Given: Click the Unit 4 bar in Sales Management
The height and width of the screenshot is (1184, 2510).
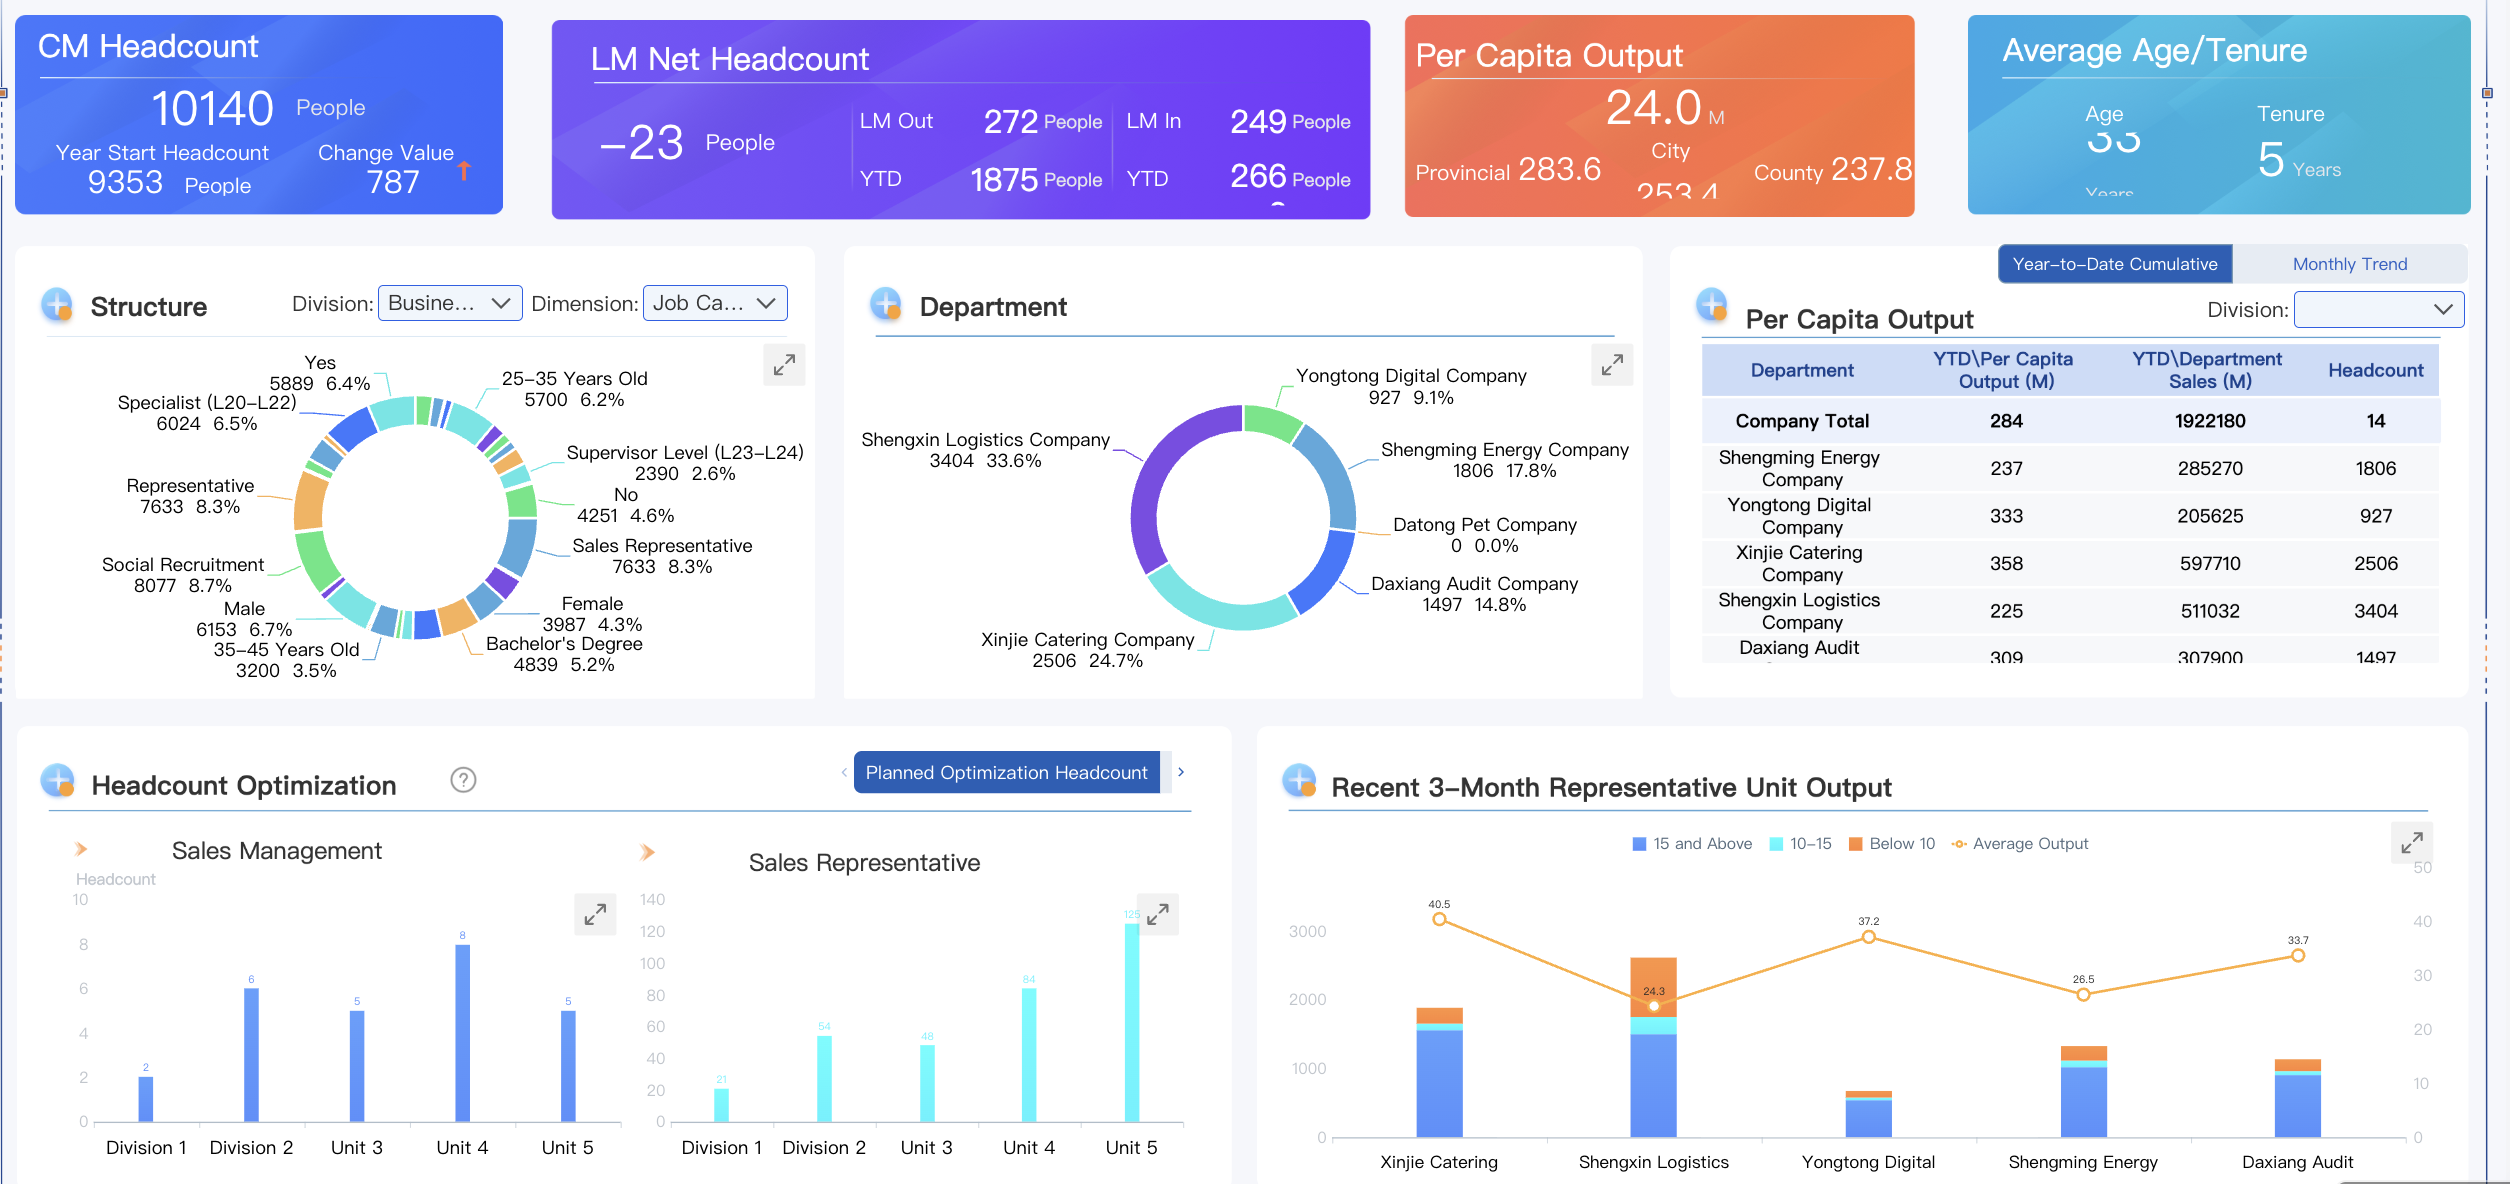Looking at the screenshot, I should click(x=462, y=1033).
